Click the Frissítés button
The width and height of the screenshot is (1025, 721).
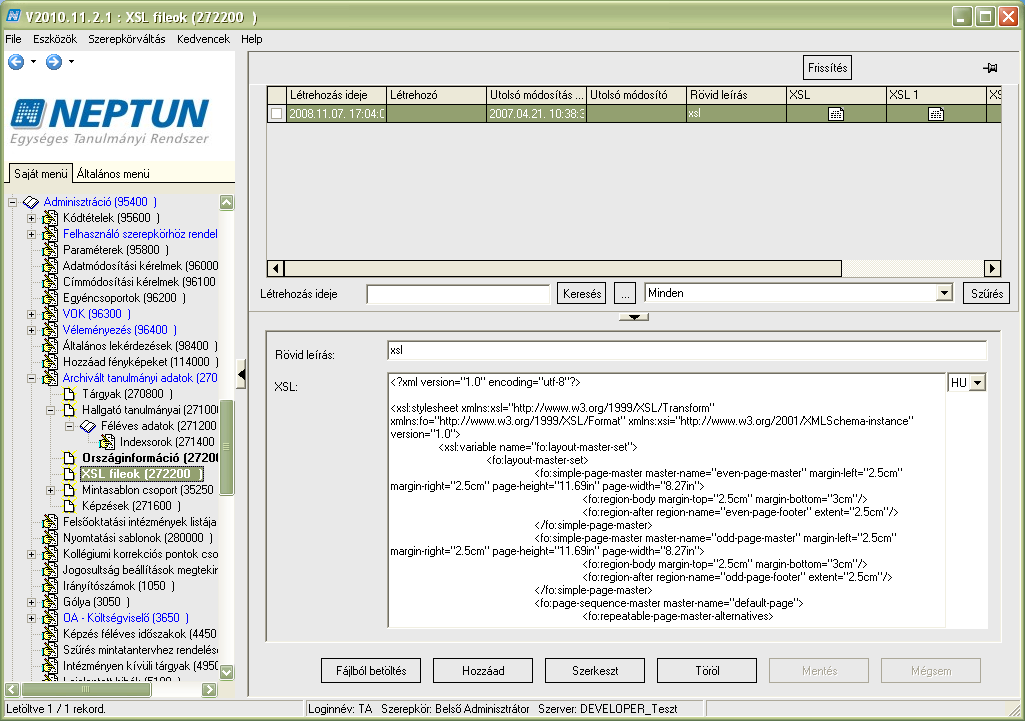(x=828, y=68)
